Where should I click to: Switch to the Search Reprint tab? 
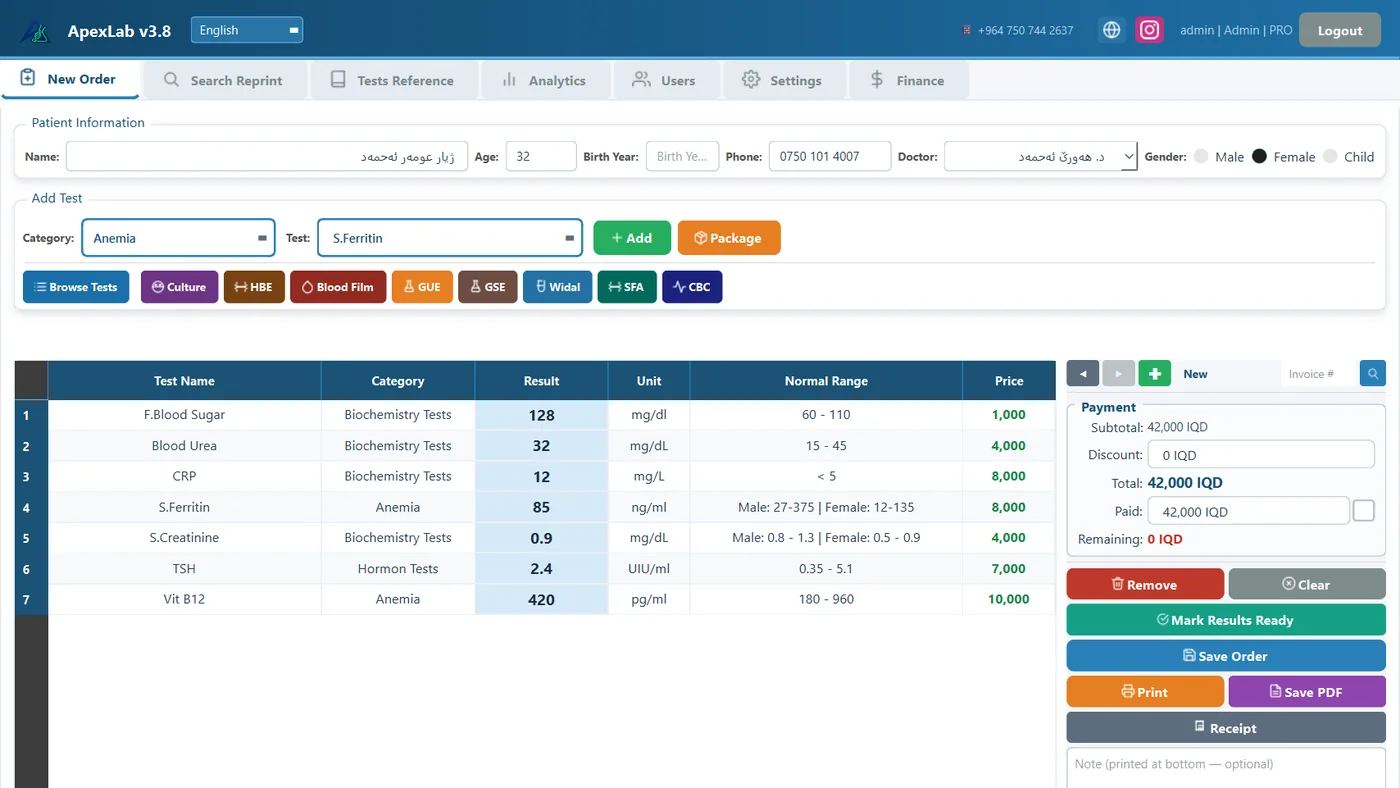pos(224,80)
